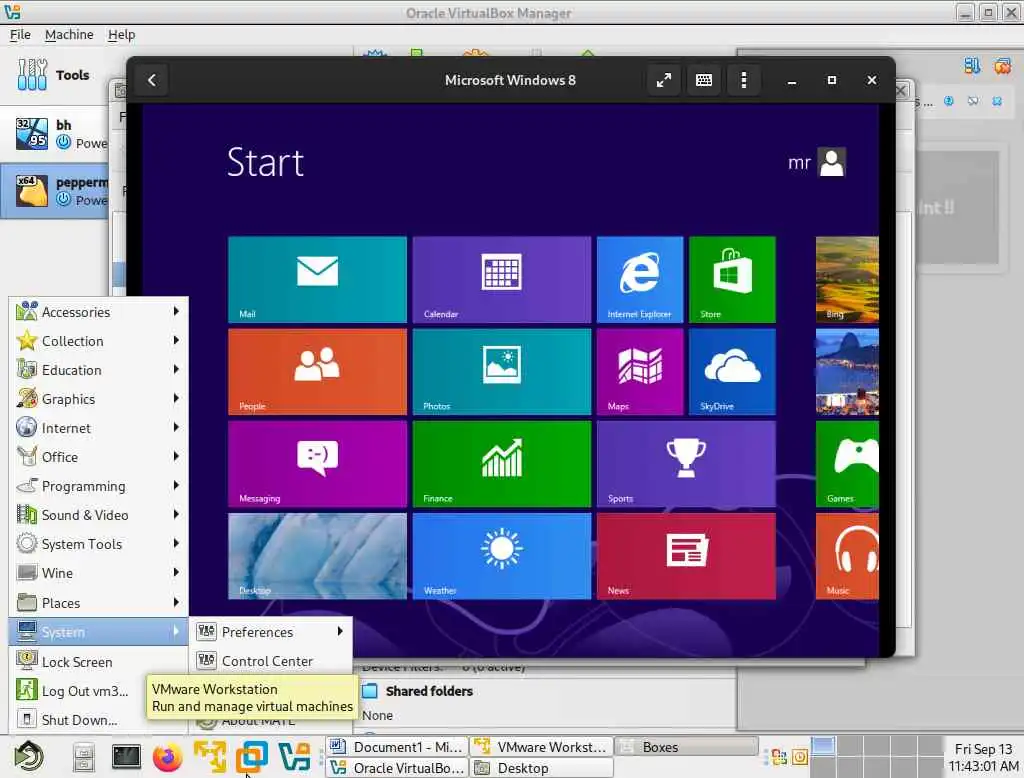This screenshot has height=778, width=1024.
Task: Click the mr user account avatar
Action: 832,162
